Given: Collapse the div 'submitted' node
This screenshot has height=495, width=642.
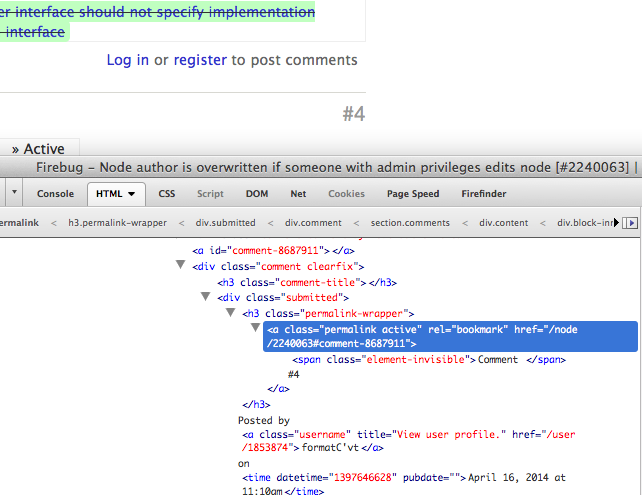Looking at the screenshot, I should pyautogui.click(x=207, y=297).
